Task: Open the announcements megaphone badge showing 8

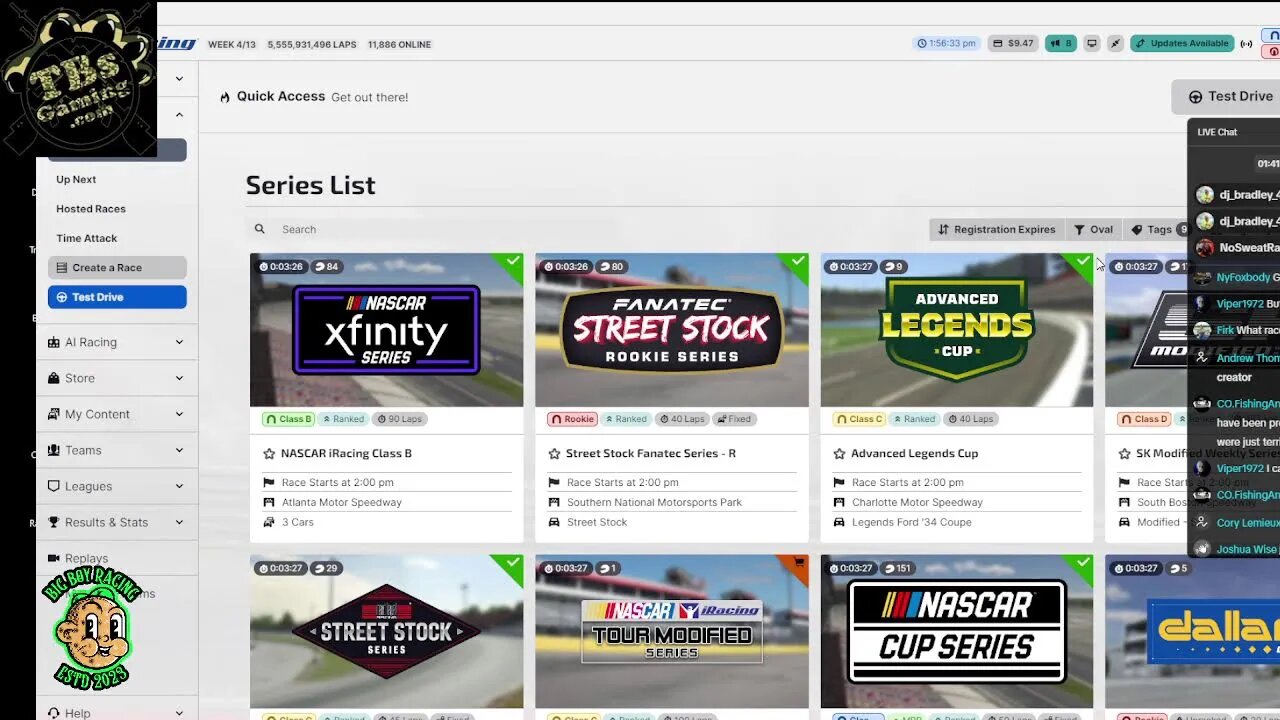Action: pos(1061,43)
